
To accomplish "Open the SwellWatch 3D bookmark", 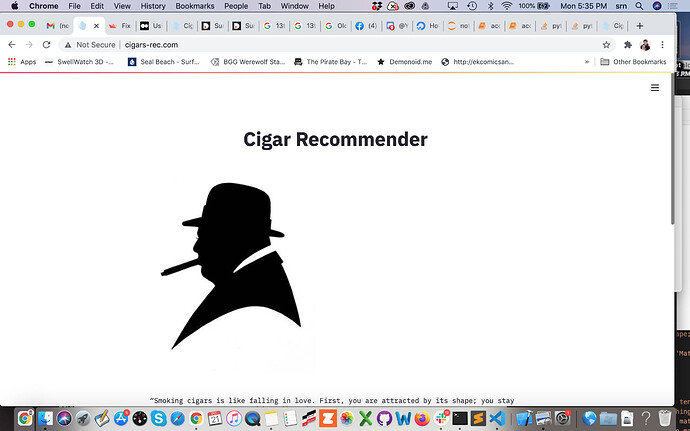I will click(80, 62).
